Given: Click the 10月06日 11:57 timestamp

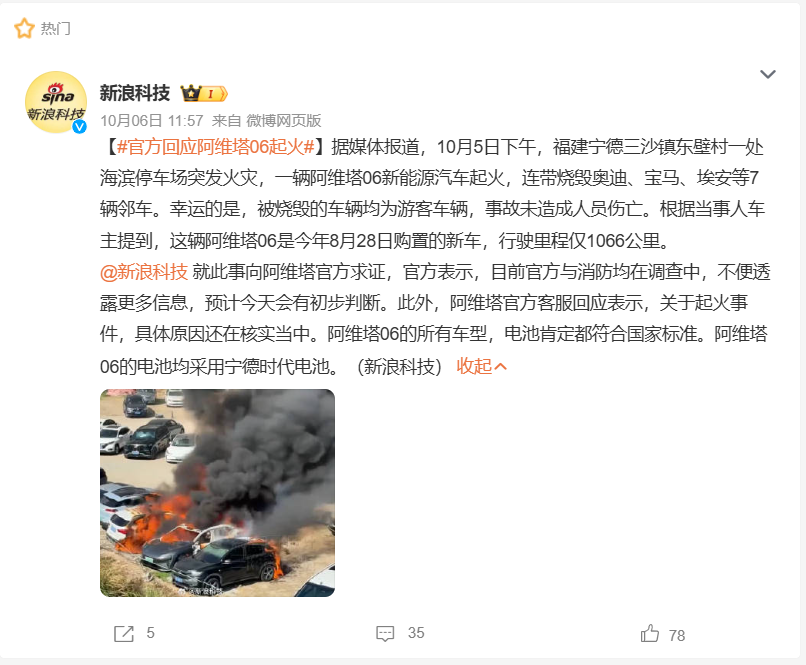Looking at the screenshot, I should pos(152,121).
